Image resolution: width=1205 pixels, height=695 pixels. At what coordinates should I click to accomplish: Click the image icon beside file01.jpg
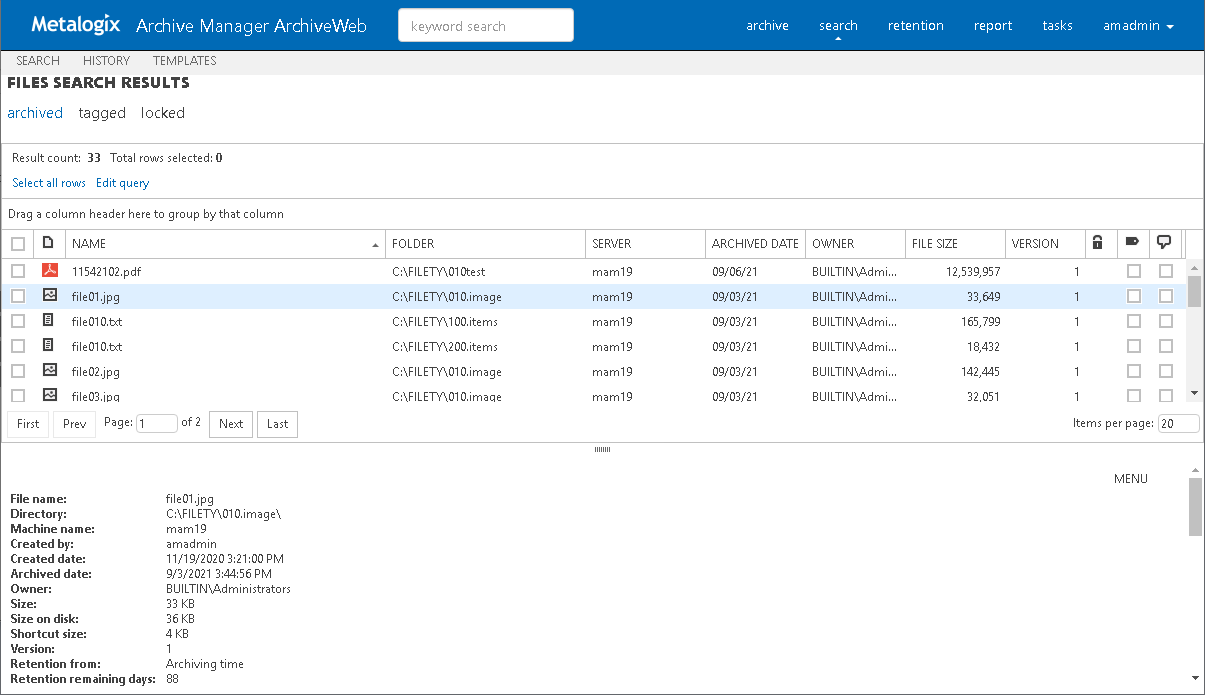click(x=50, y=296)
